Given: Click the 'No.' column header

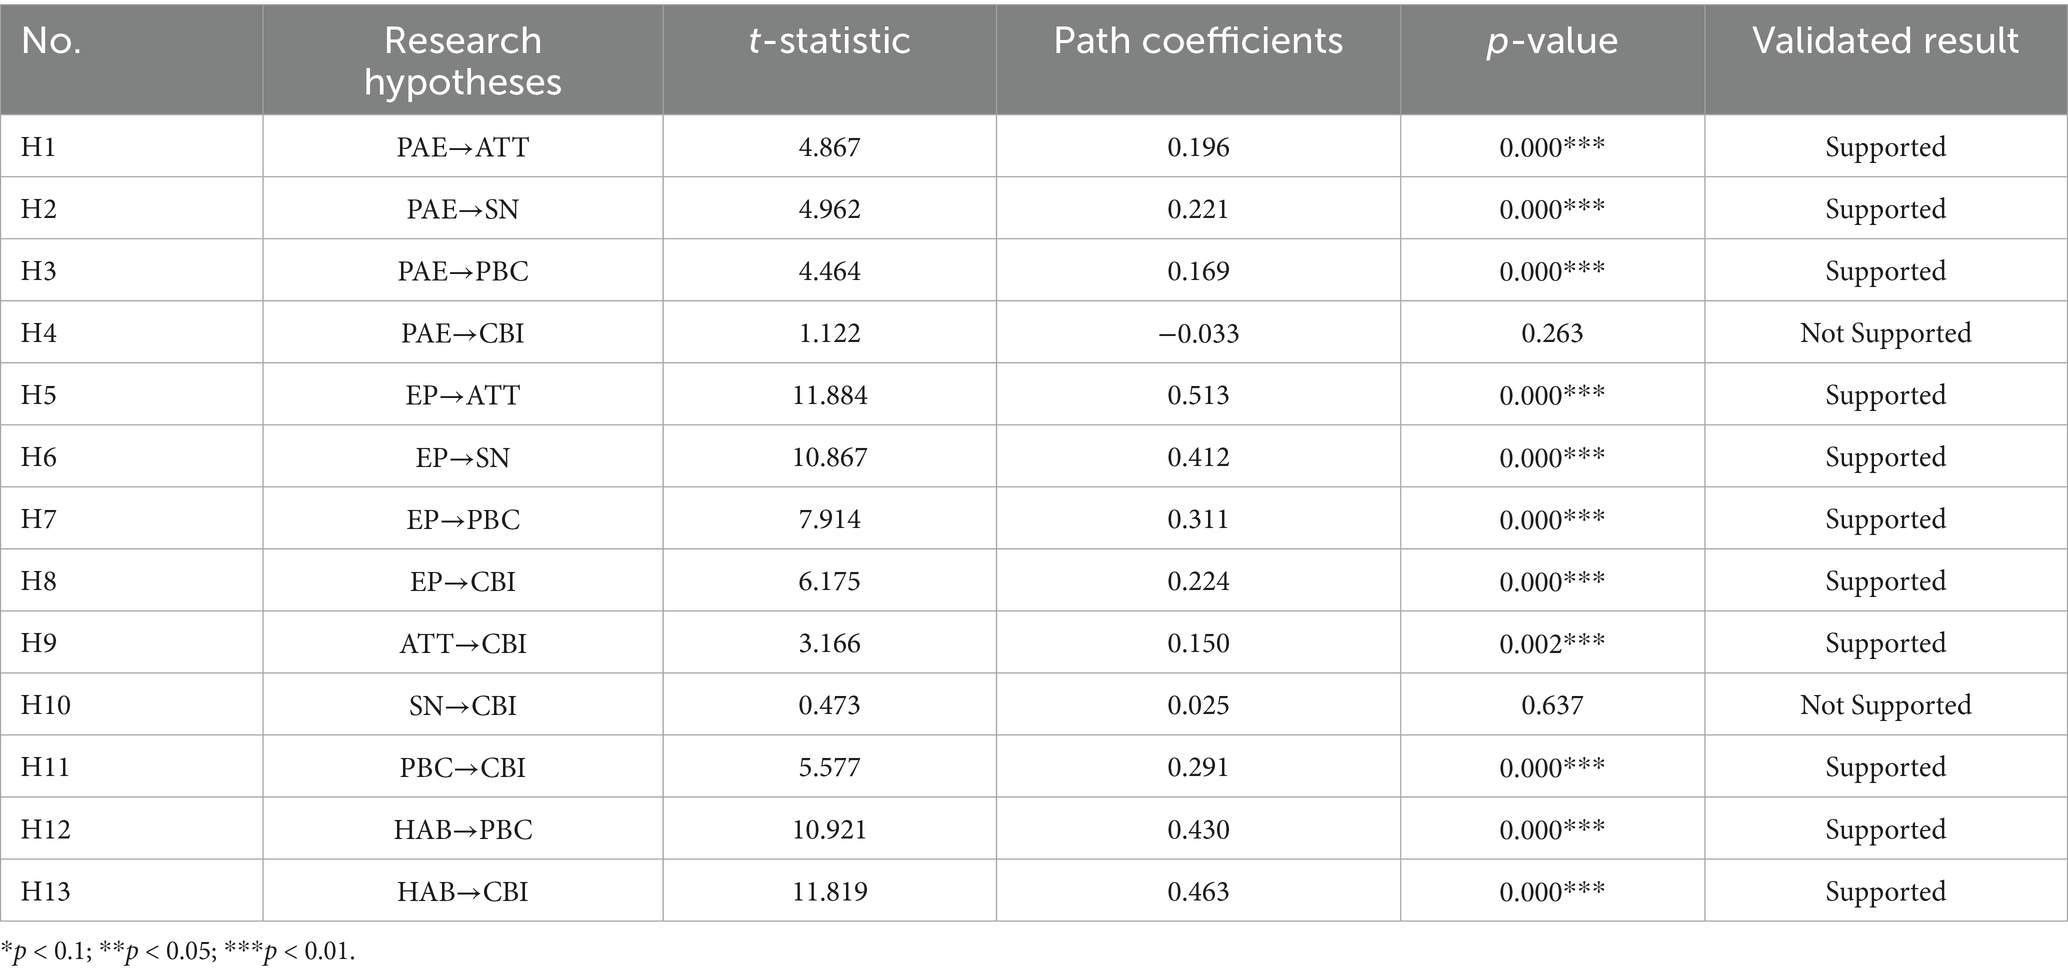Looking at the screenshot, I should pos(51,41).
